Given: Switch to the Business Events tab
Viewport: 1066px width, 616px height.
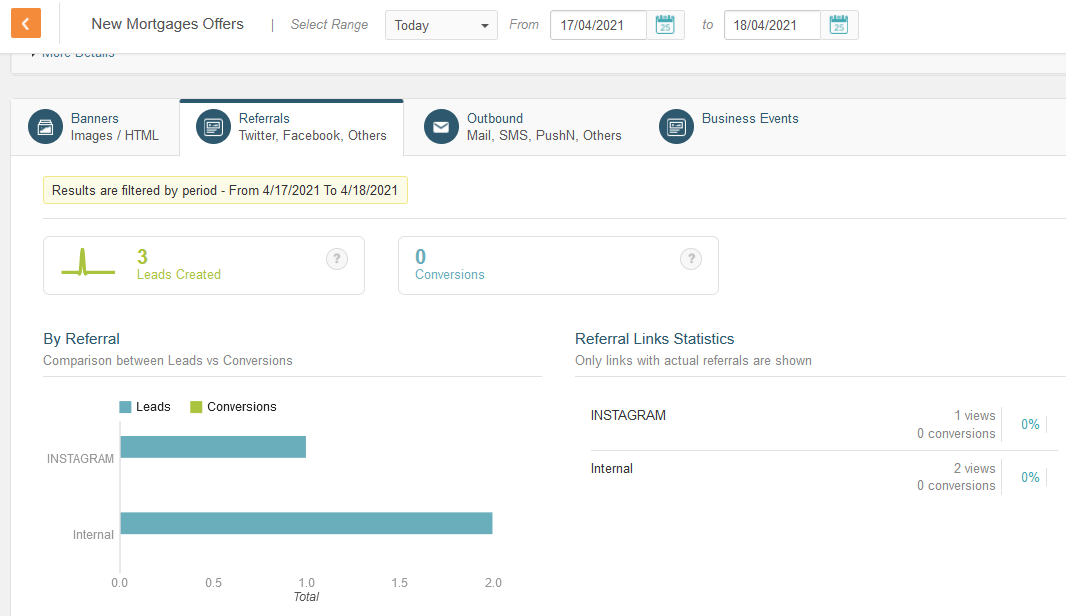Looking at the screenshot, I should (729, 127).
